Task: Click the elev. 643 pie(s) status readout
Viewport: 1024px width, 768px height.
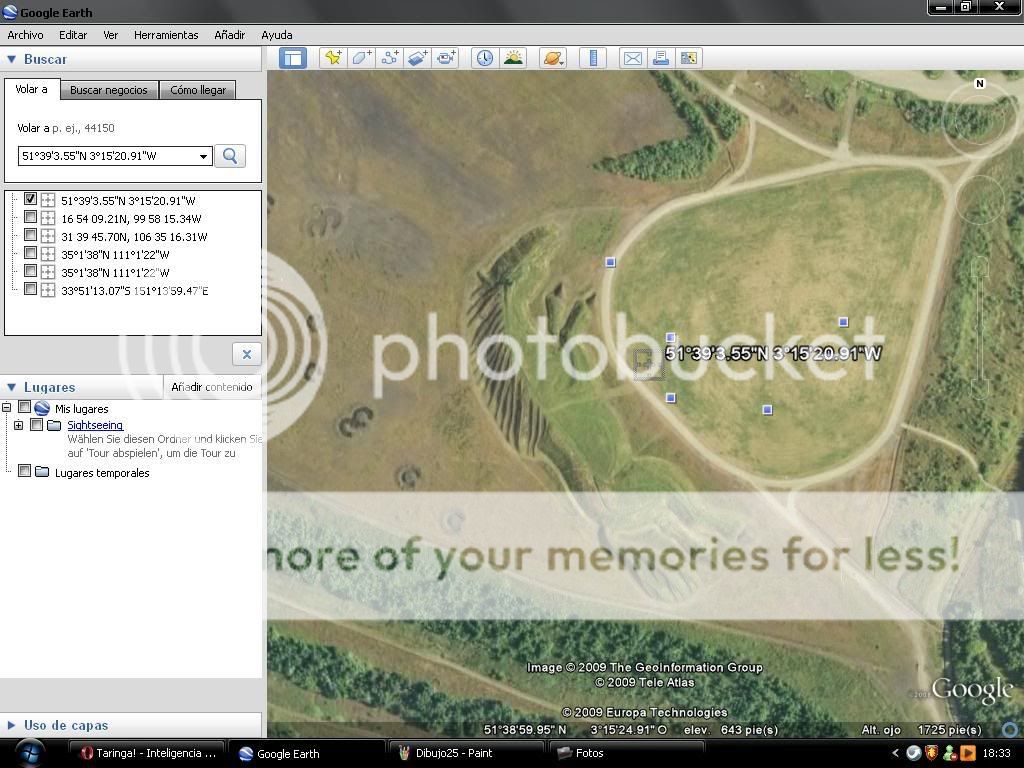Action: click(731, 729)
